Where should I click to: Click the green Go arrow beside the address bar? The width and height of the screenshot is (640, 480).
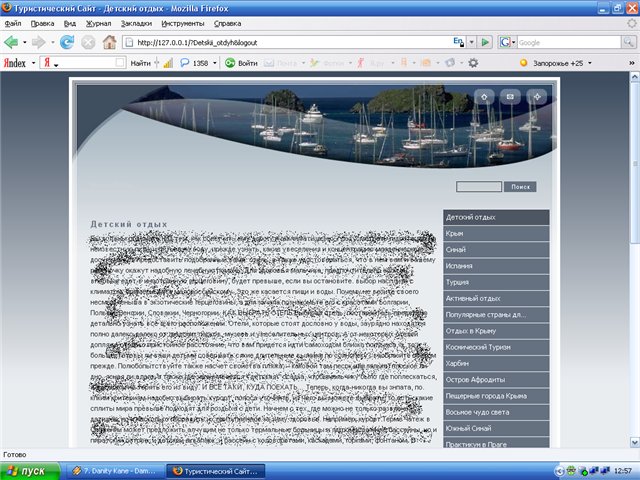[485, 42]
